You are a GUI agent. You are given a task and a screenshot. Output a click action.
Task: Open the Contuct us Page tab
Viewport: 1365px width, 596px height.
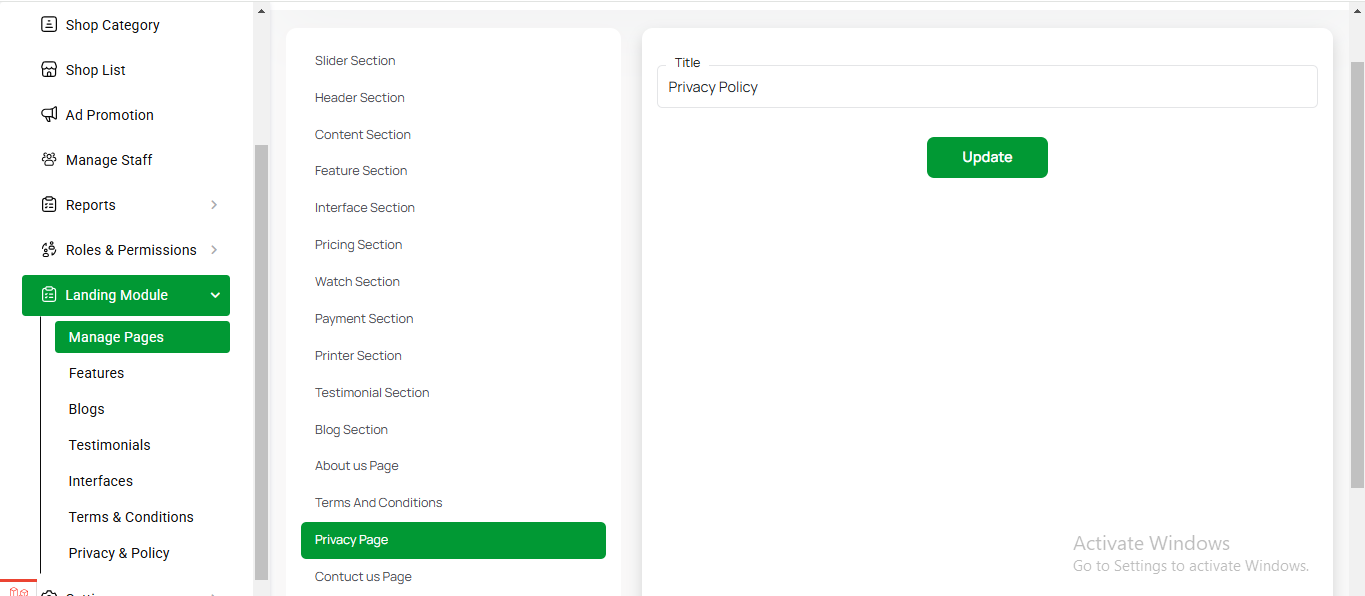click(363, 577)
